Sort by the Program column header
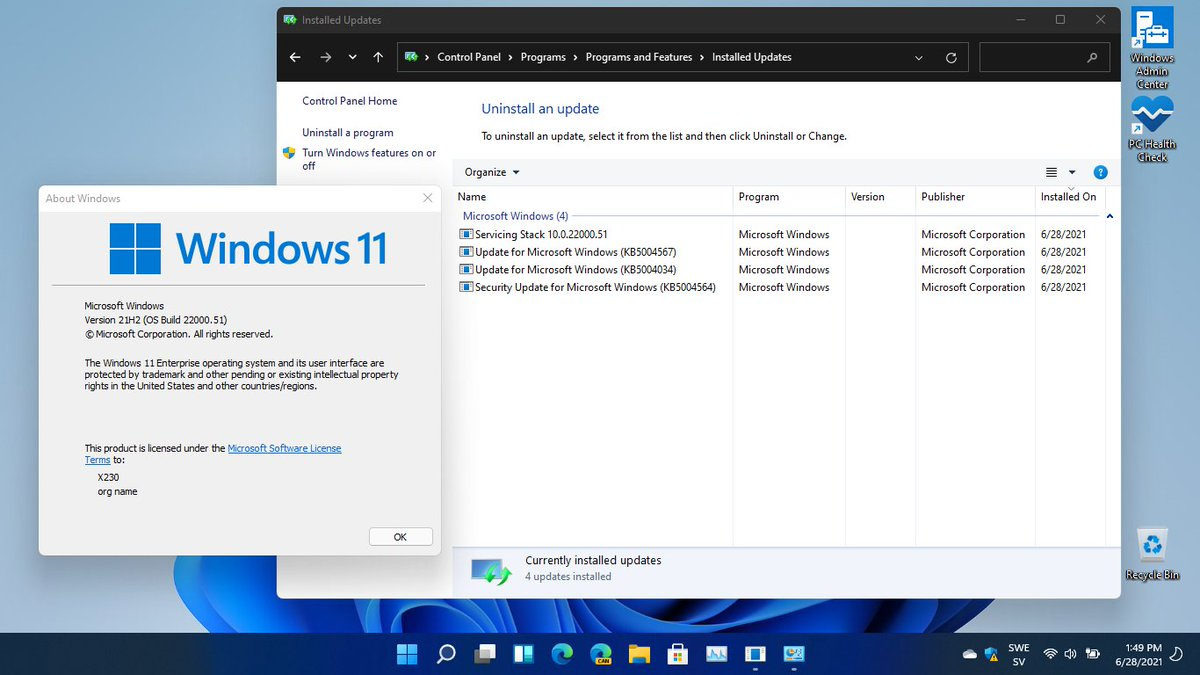Screen dimensions: 1200x675 click(790, 197)
